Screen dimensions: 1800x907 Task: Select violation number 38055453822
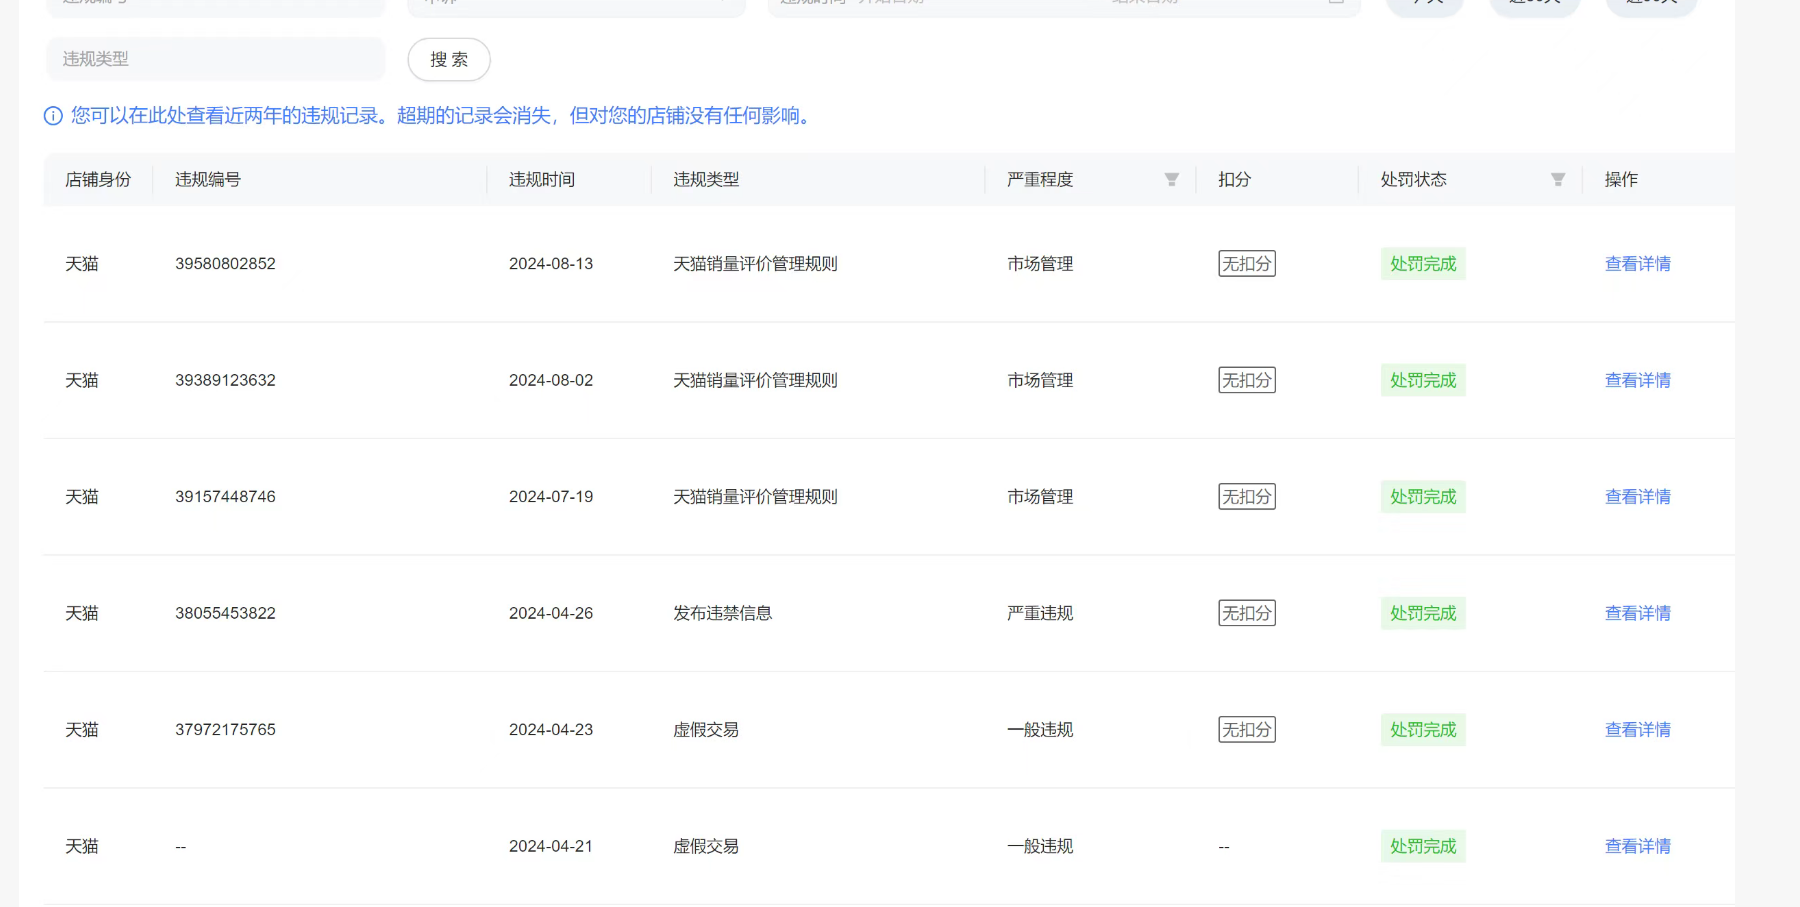(x=225, y=613)
